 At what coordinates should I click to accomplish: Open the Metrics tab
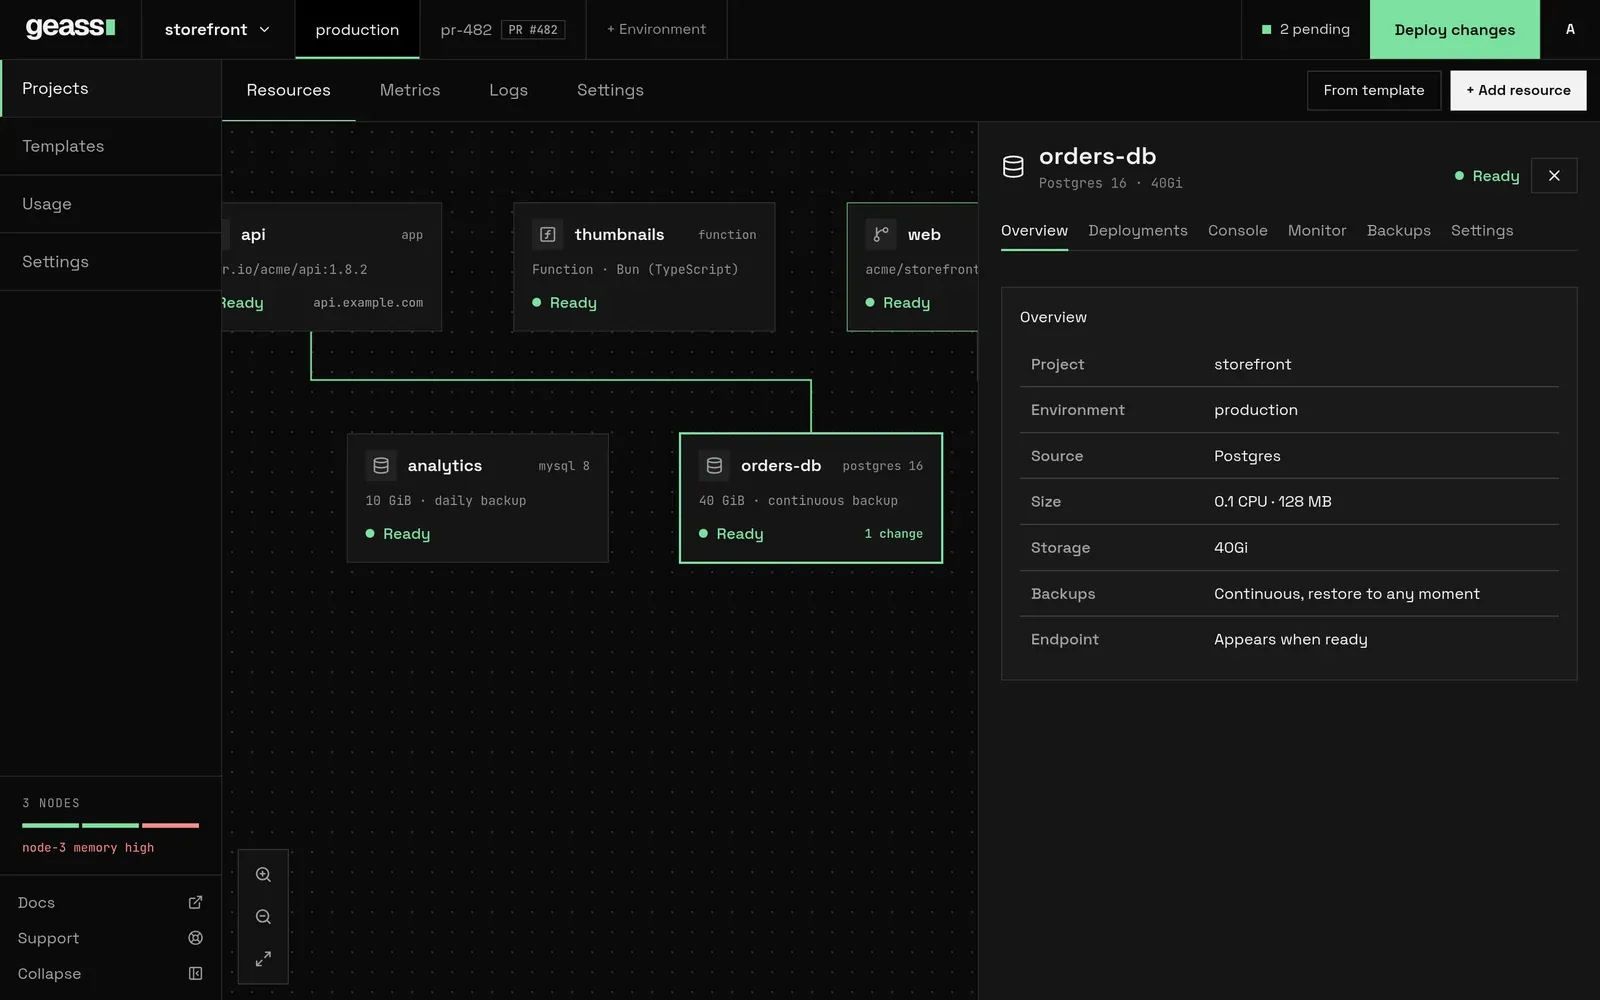[x=410, y=90]
